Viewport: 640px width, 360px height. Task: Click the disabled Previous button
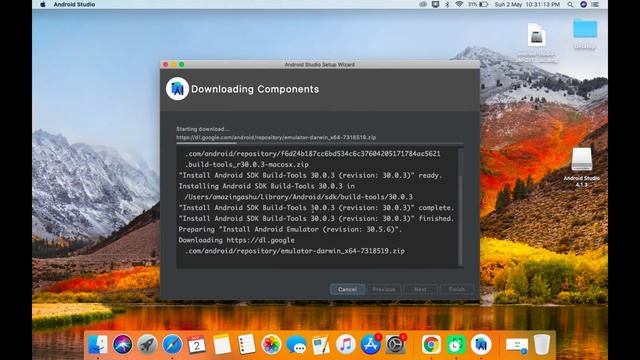point(384,289)
